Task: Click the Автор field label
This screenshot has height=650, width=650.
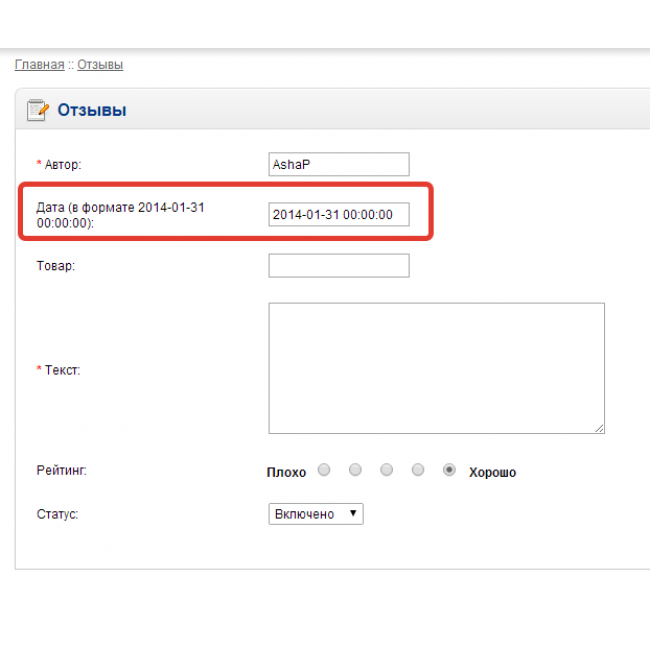Action: point(62,164)
